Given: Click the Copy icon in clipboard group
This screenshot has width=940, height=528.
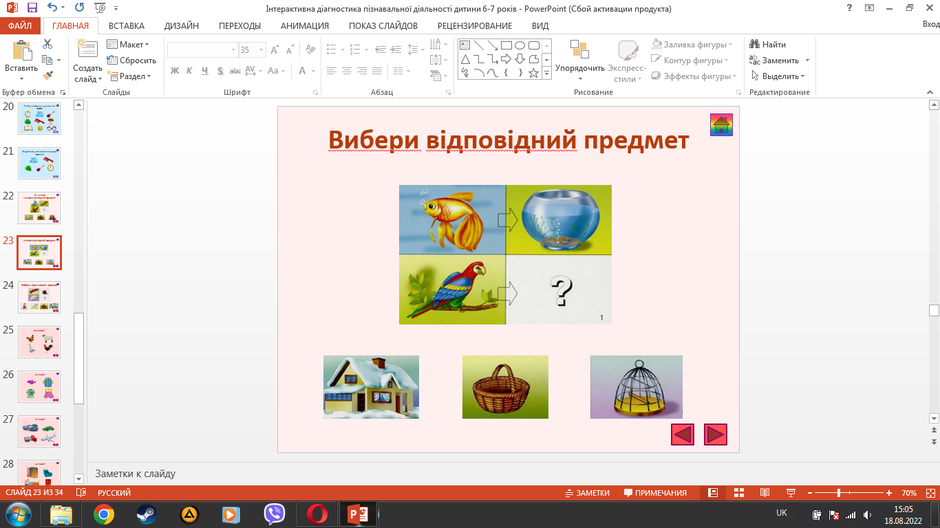Looking at the screenshot, I should point(47,60).
